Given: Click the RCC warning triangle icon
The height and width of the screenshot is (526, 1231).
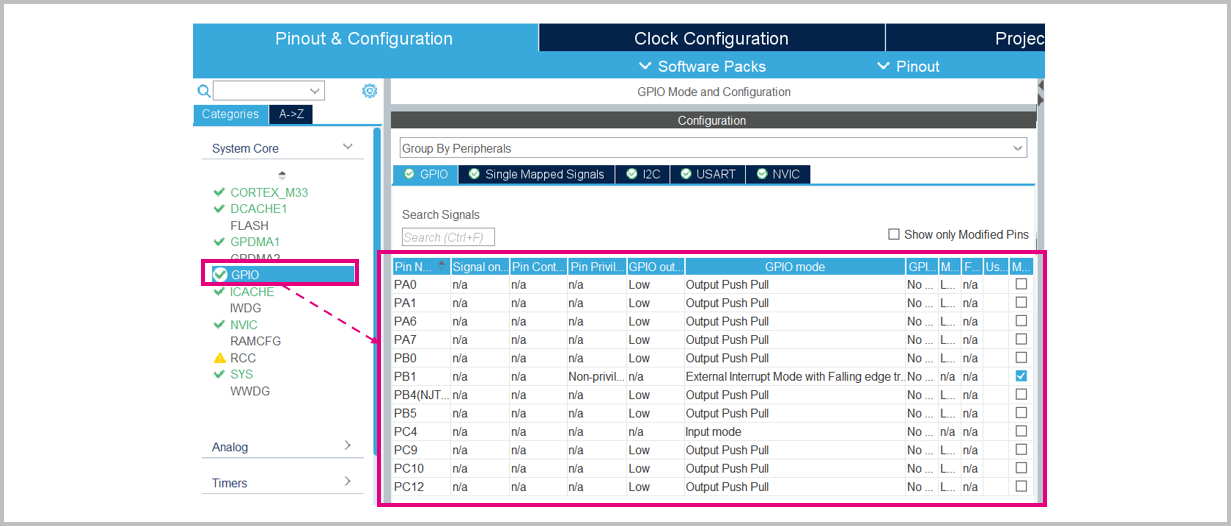Looking at the screenshot, I should (220, 358).
